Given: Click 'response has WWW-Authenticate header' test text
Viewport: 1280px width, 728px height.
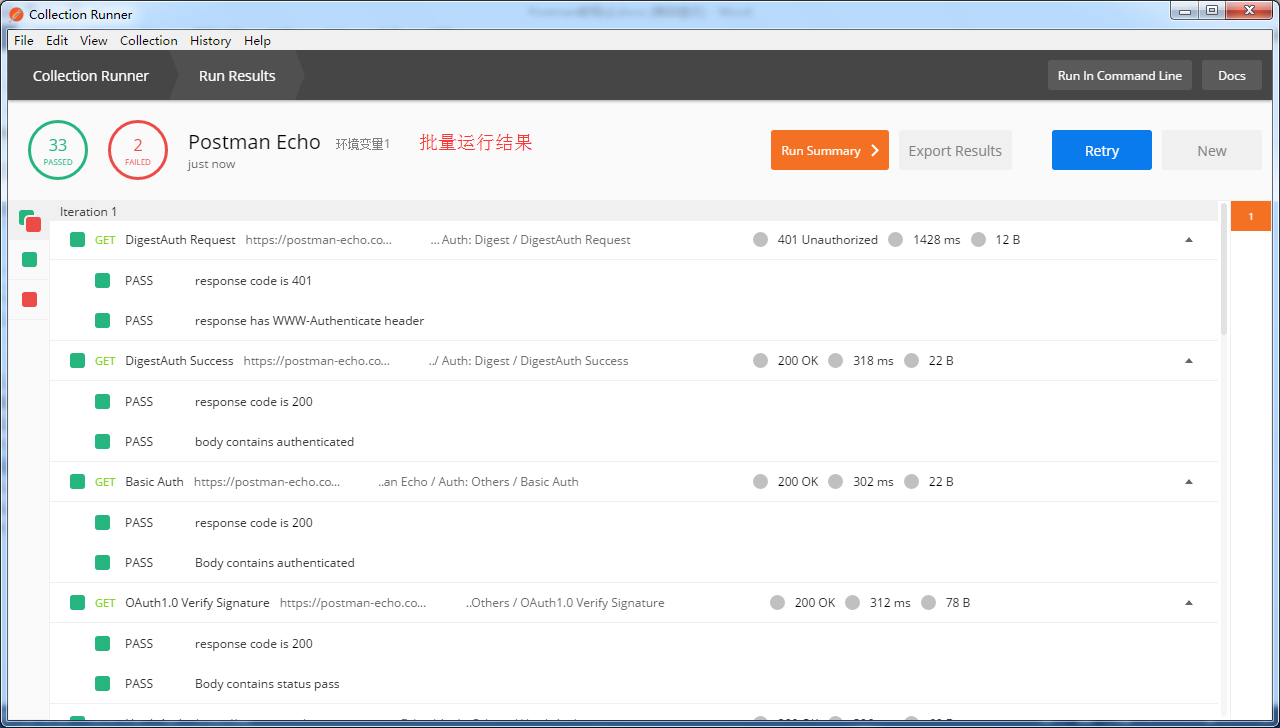Looking at the screenshot, I should tap(310, 321).
